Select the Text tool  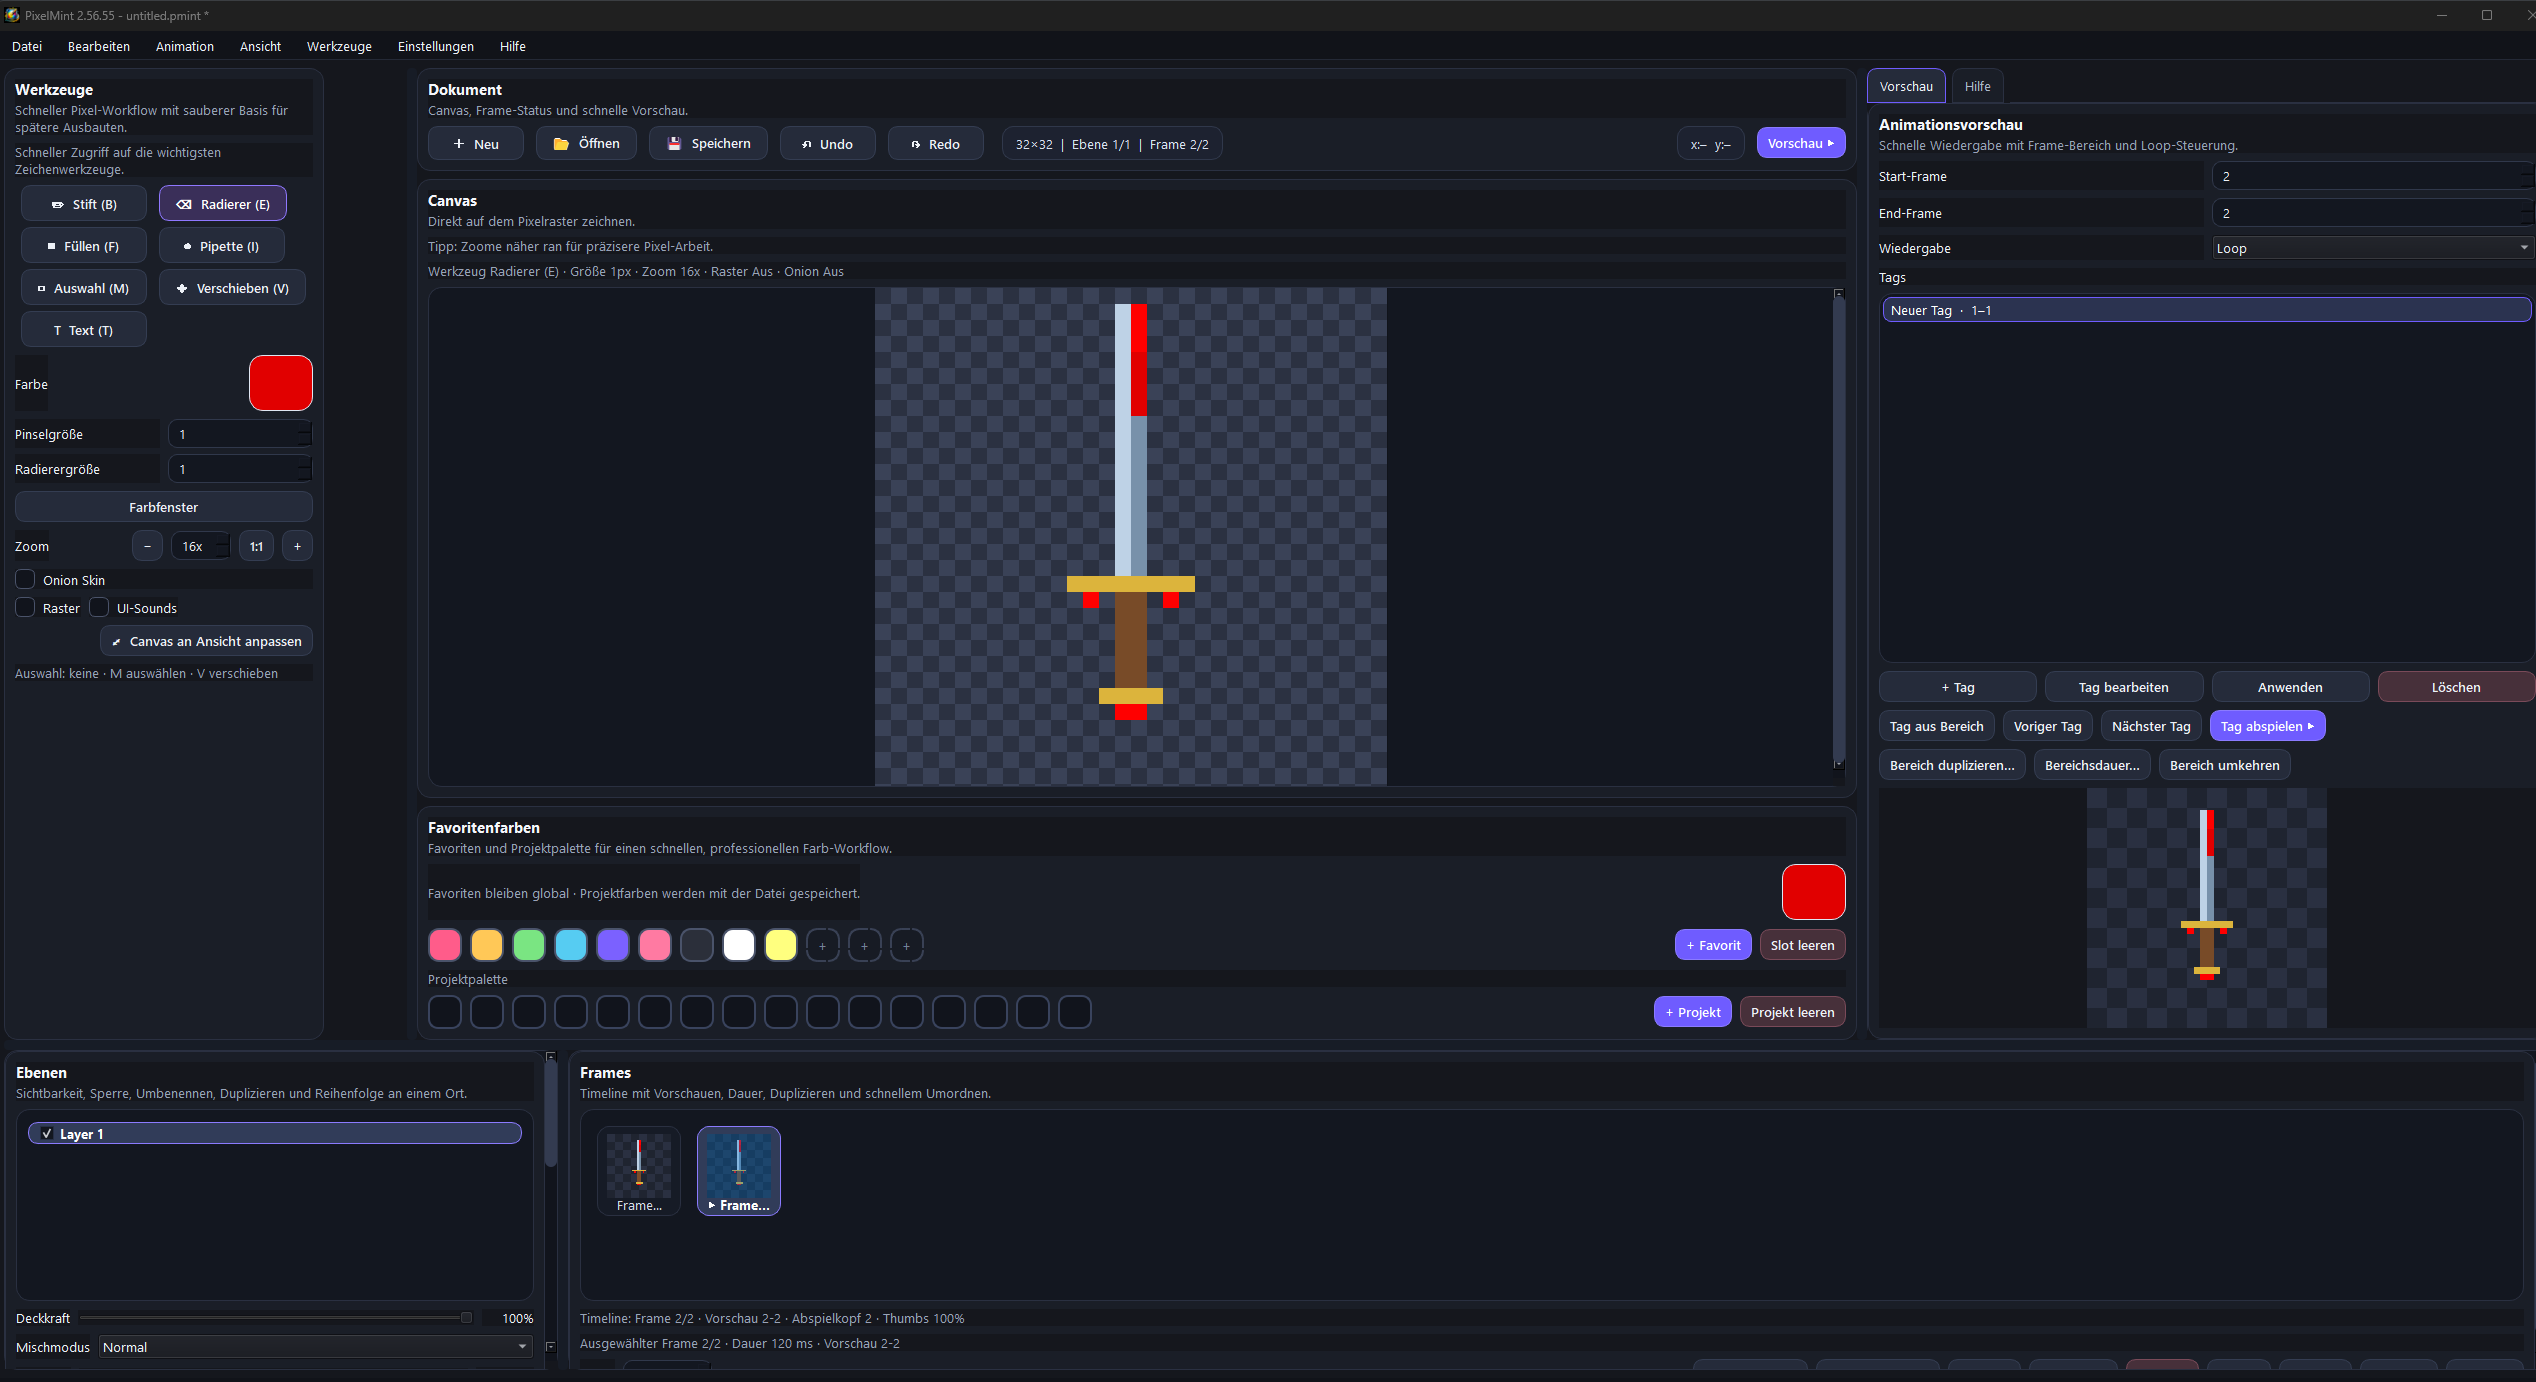point(84,330)
